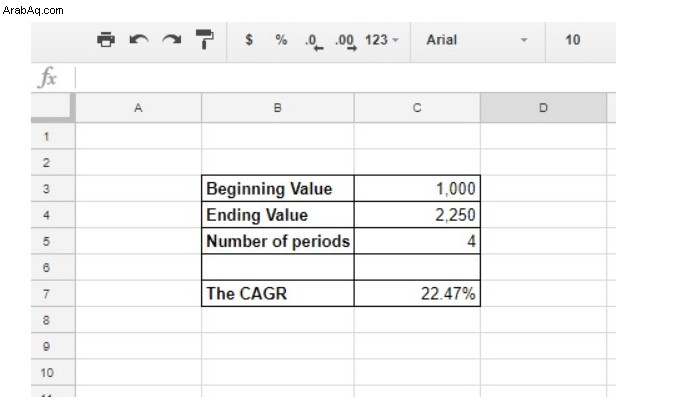Viewport: 698px width, 410px height.
Task: Select empty cell B6 inside the table
Action: pyautogui.click(x=278, y=268)
